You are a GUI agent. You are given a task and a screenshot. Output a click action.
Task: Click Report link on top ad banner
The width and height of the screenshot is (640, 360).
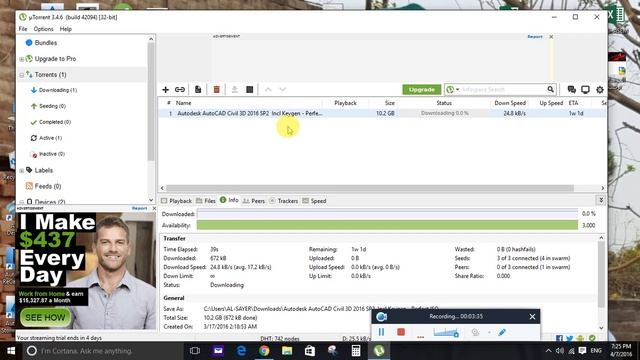coord(535,37)
